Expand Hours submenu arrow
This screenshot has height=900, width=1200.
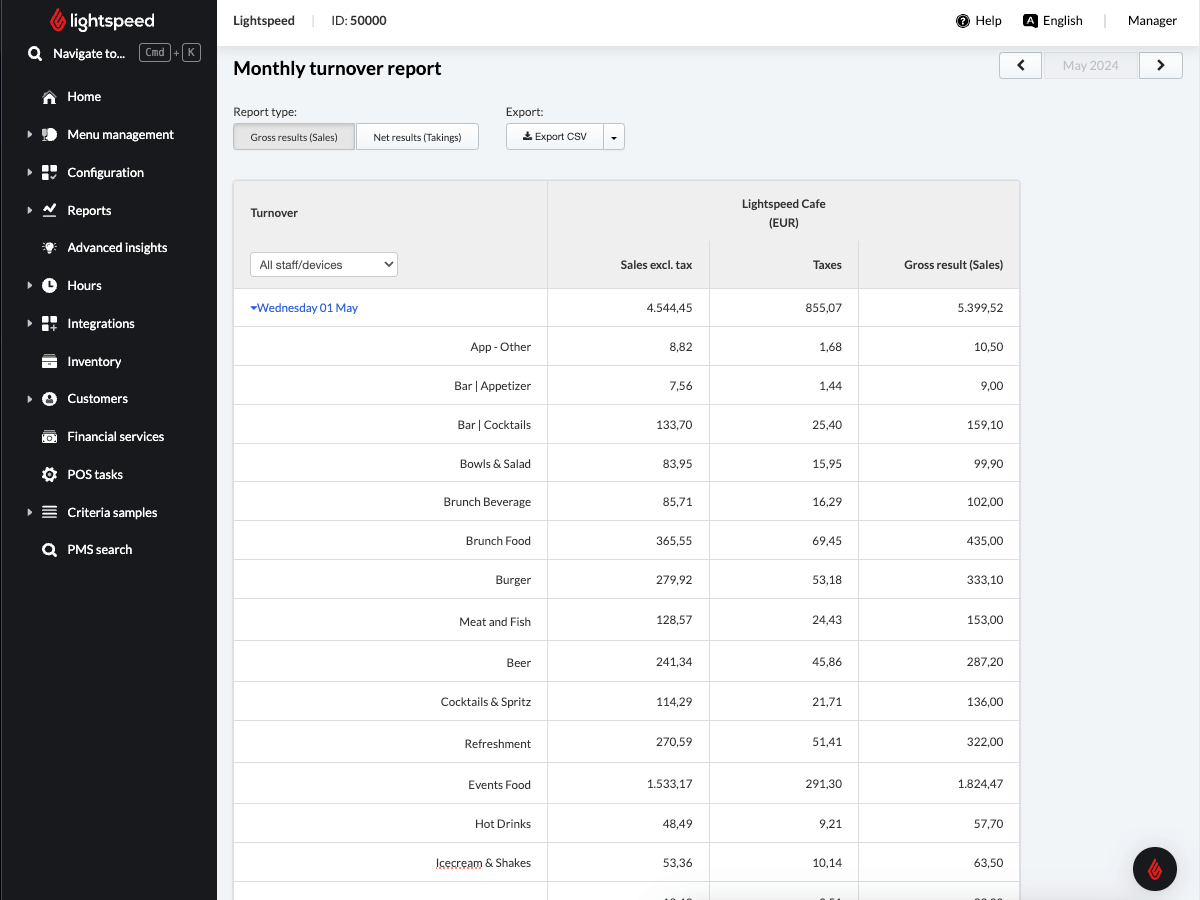(x=30, y=286)
